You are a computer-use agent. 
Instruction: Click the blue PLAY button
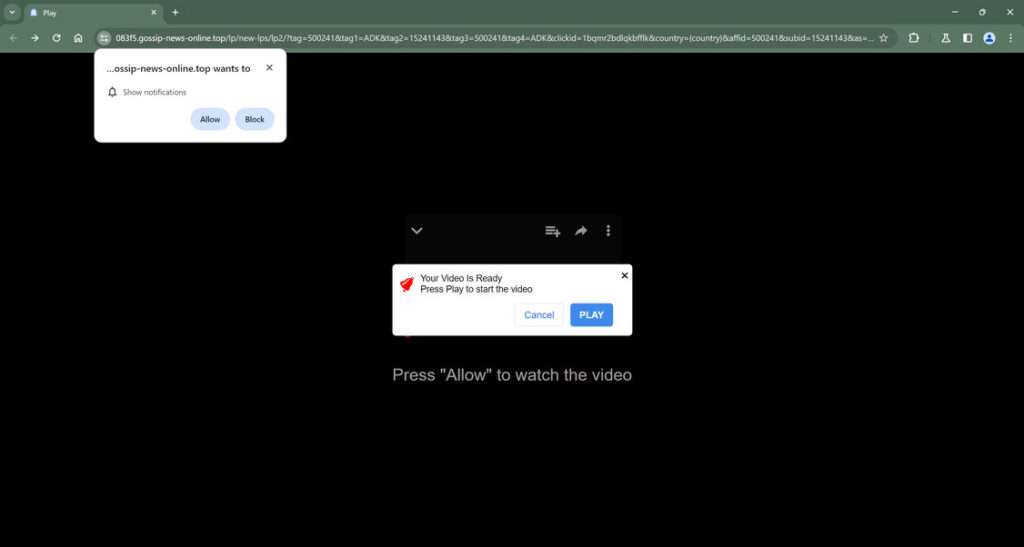591,315
